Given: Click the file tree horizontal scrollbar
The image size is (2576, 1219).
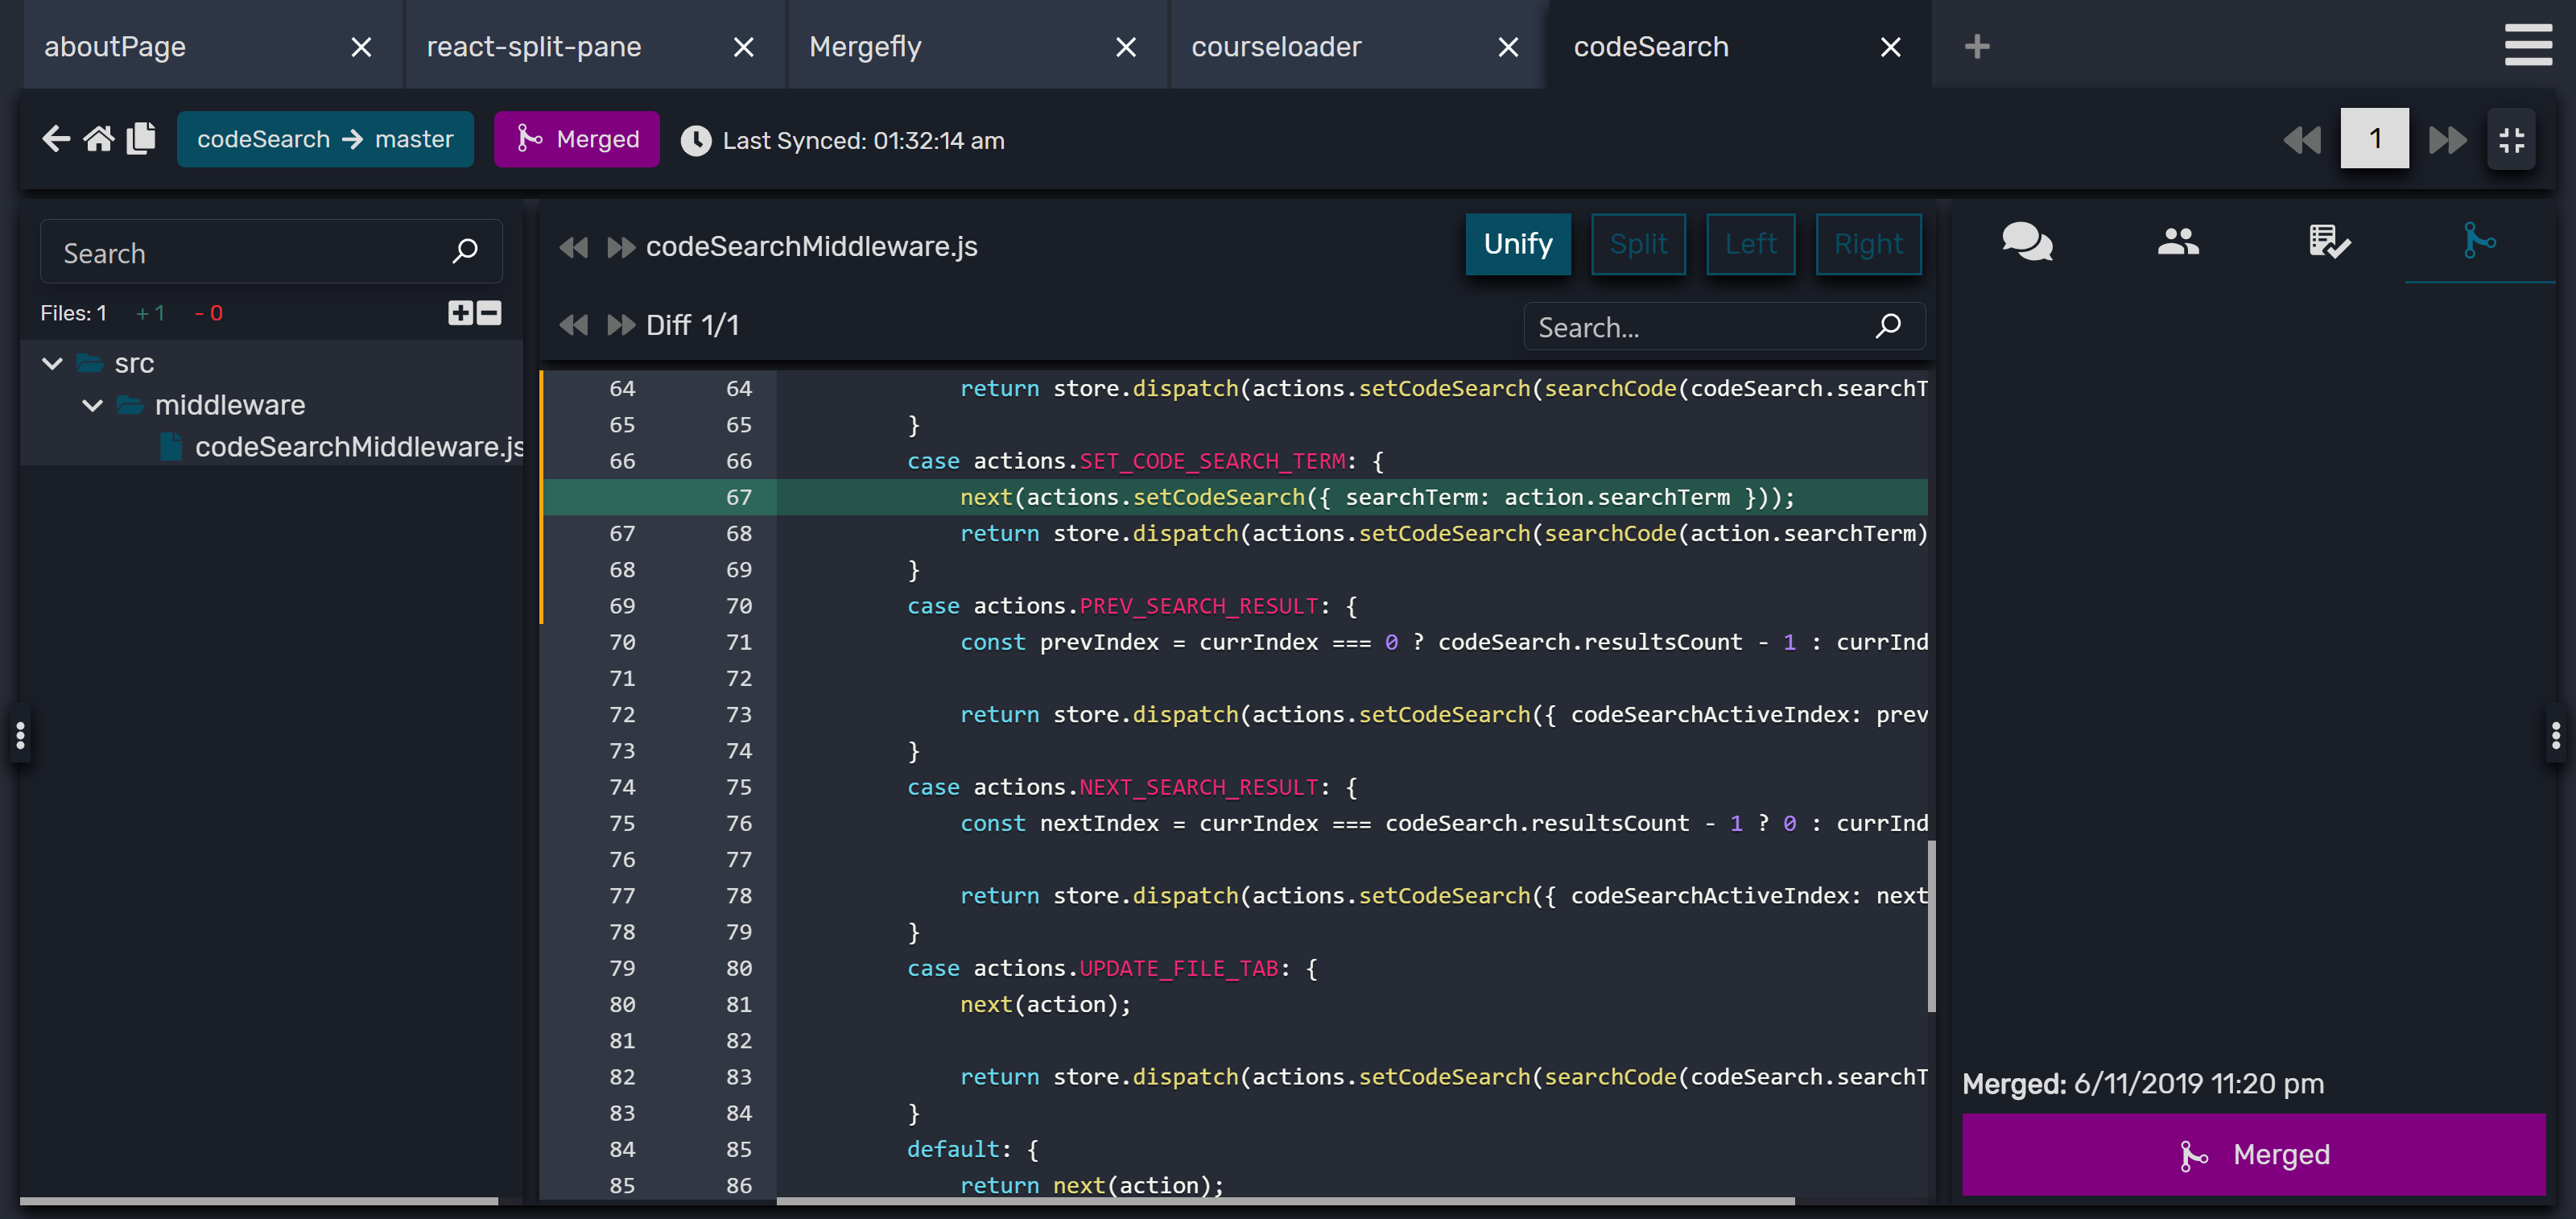Looking at the screenshot, I should [x=259, y=1200].
